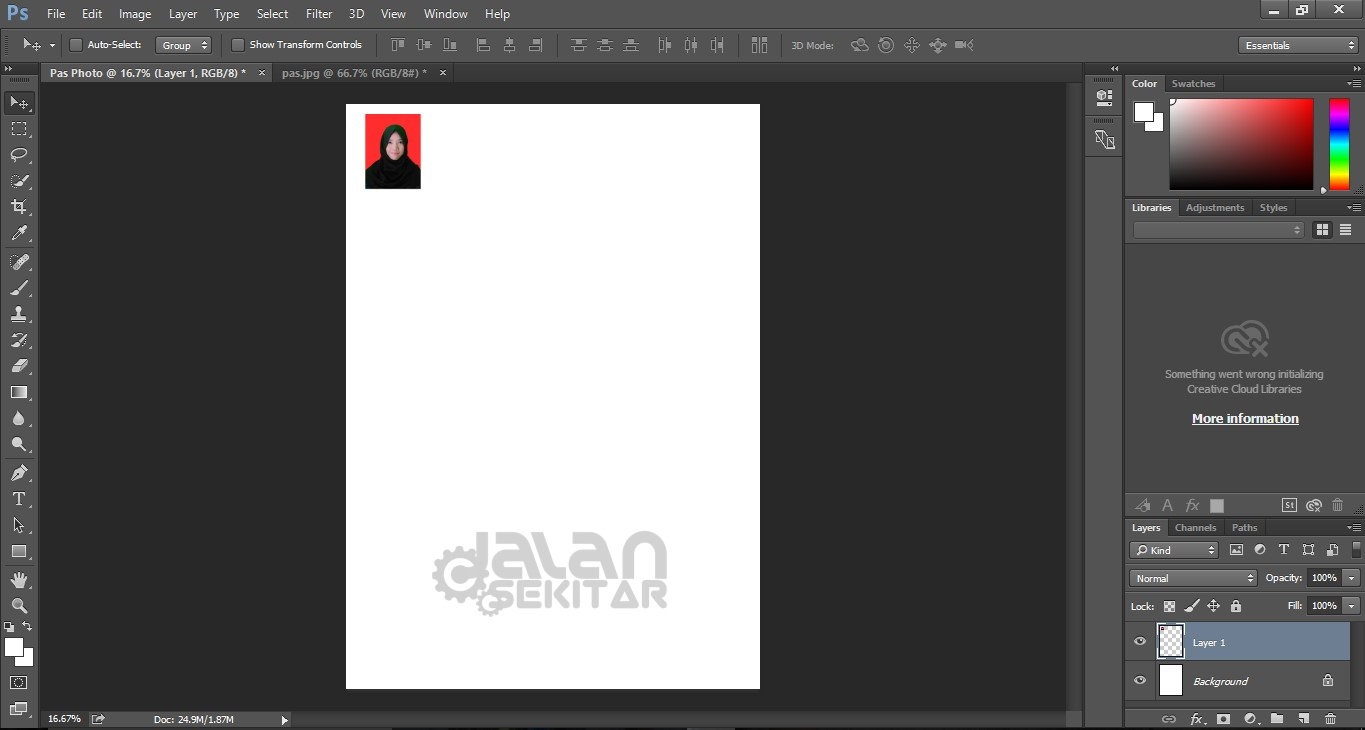Toggle Lock position icon
The width and height of the screenshot is (1365, 730).
(x=1213, y=606)
